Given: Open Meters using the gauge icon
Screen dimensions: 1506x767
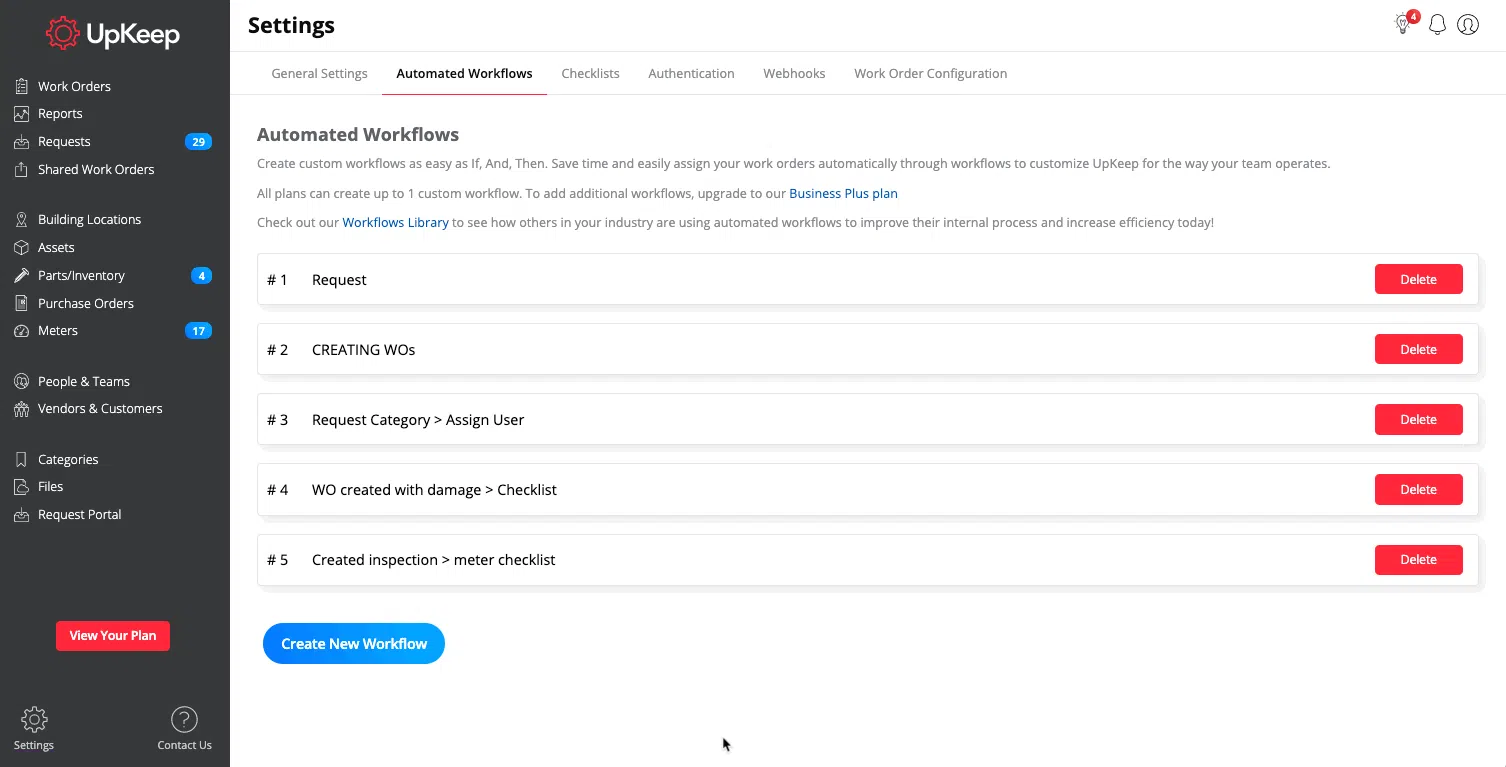Looking at the screenshot, I should click(x=21, y=331).
